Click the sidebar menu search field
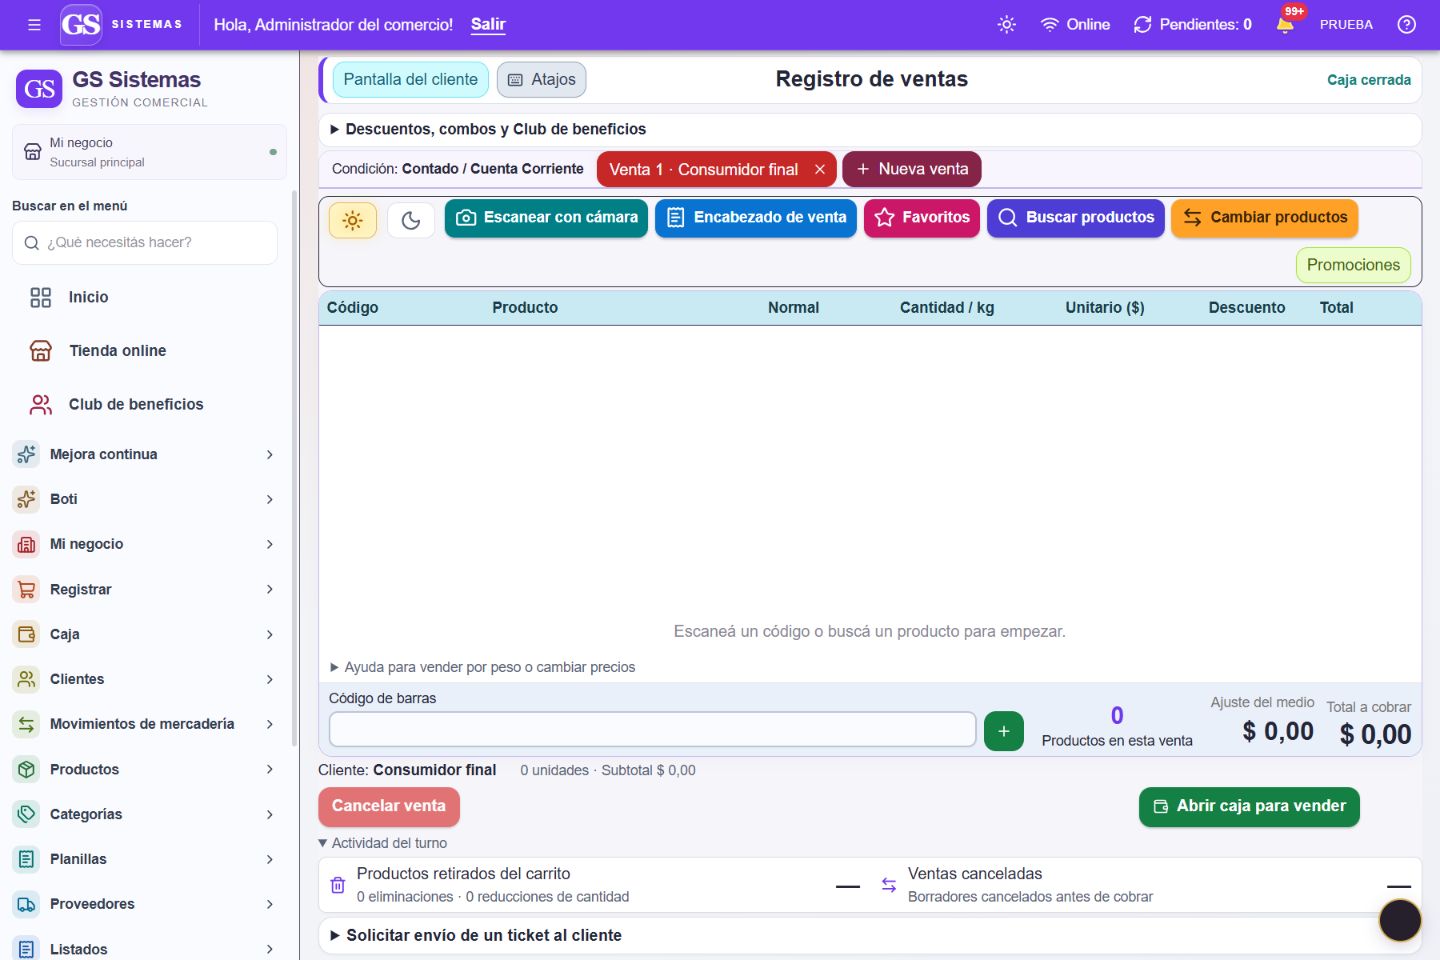This screenshot has width=1440, height=960. coord(145,243)
